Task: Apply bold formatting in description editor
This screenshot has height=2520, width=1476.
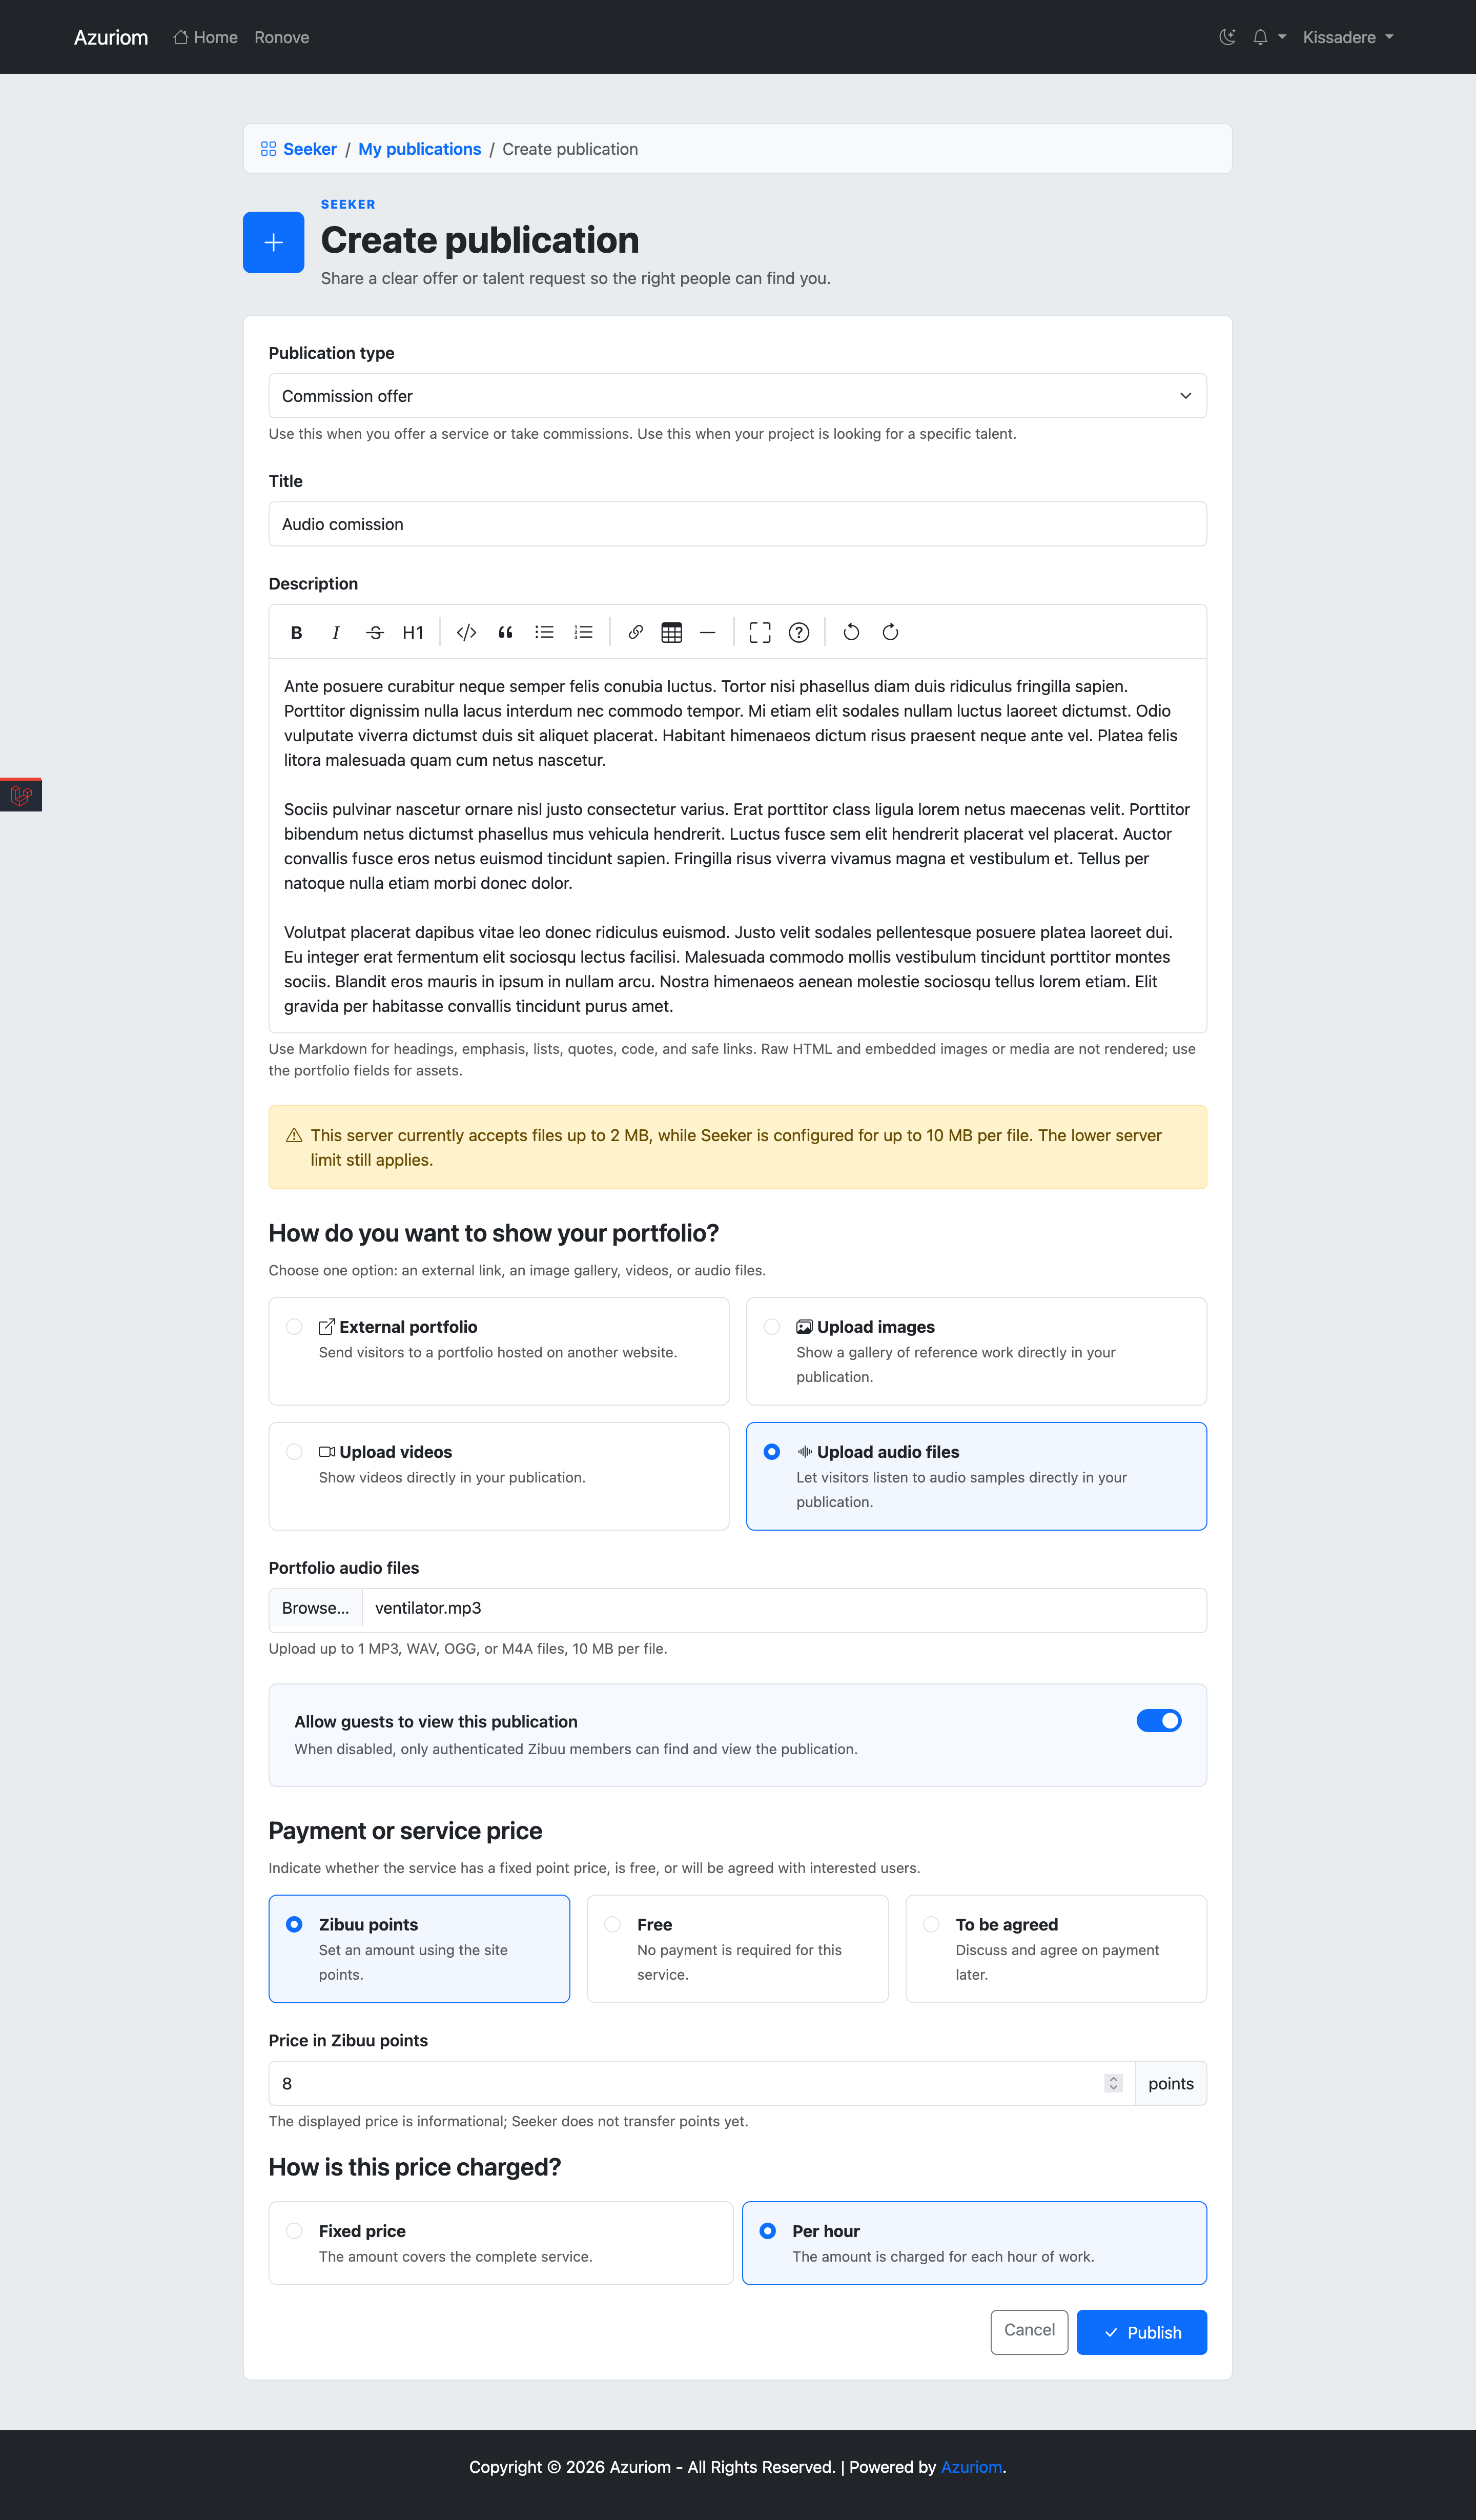Action: click(x=296, y=632)
